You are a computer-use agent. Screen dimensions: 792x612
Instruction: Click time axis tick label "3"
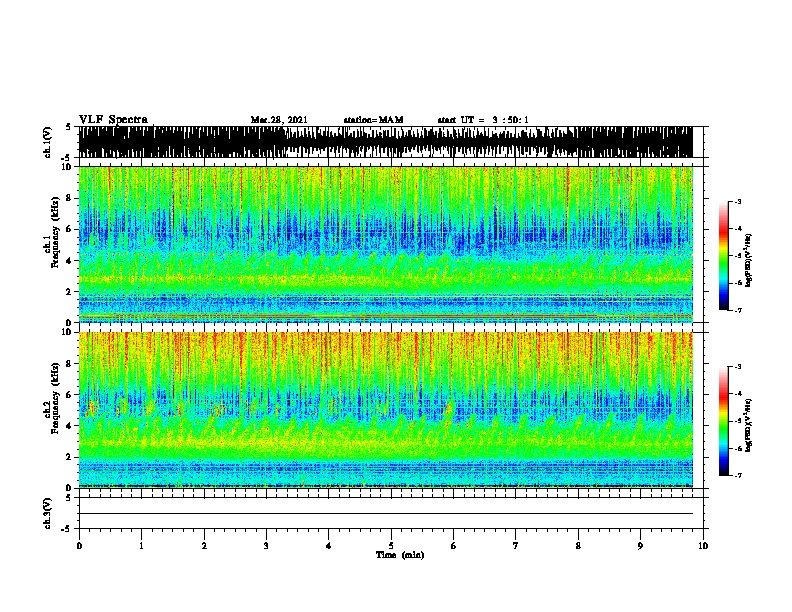pyautogui.click(x=266, y=546)
